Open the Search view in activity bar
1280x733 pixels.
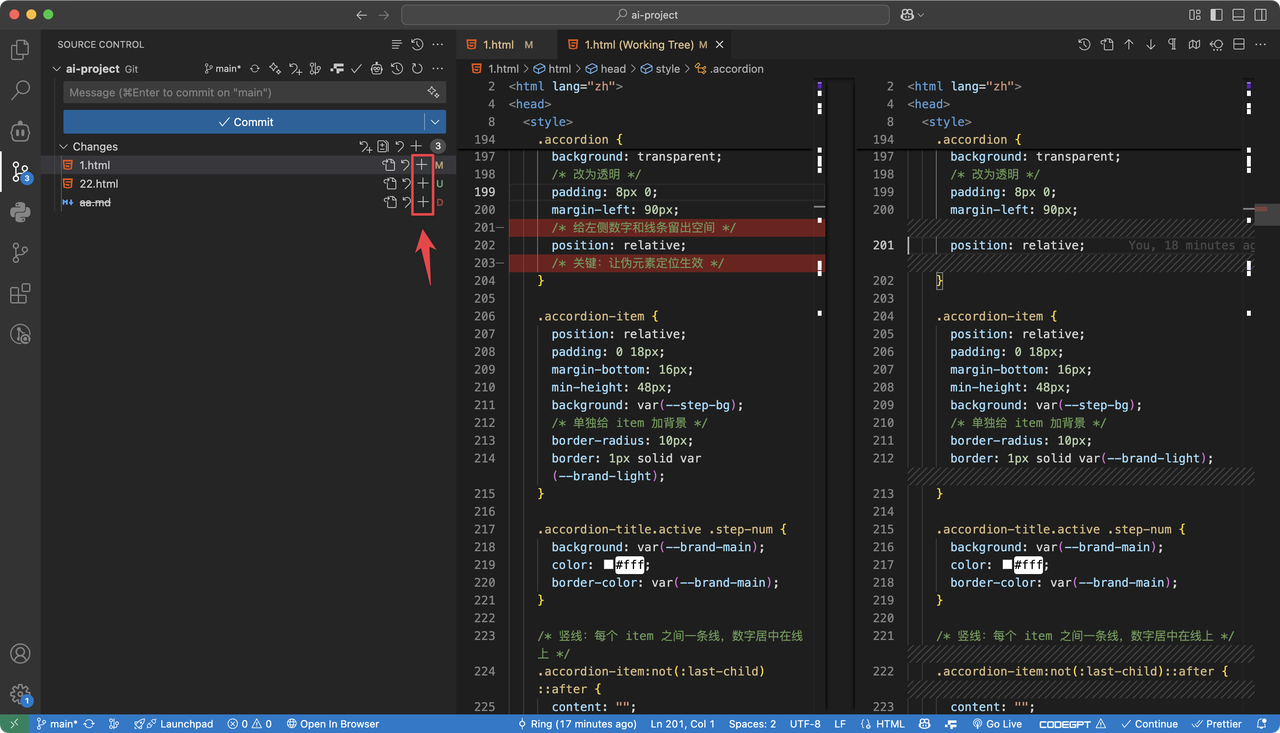[x=20, y=90]
